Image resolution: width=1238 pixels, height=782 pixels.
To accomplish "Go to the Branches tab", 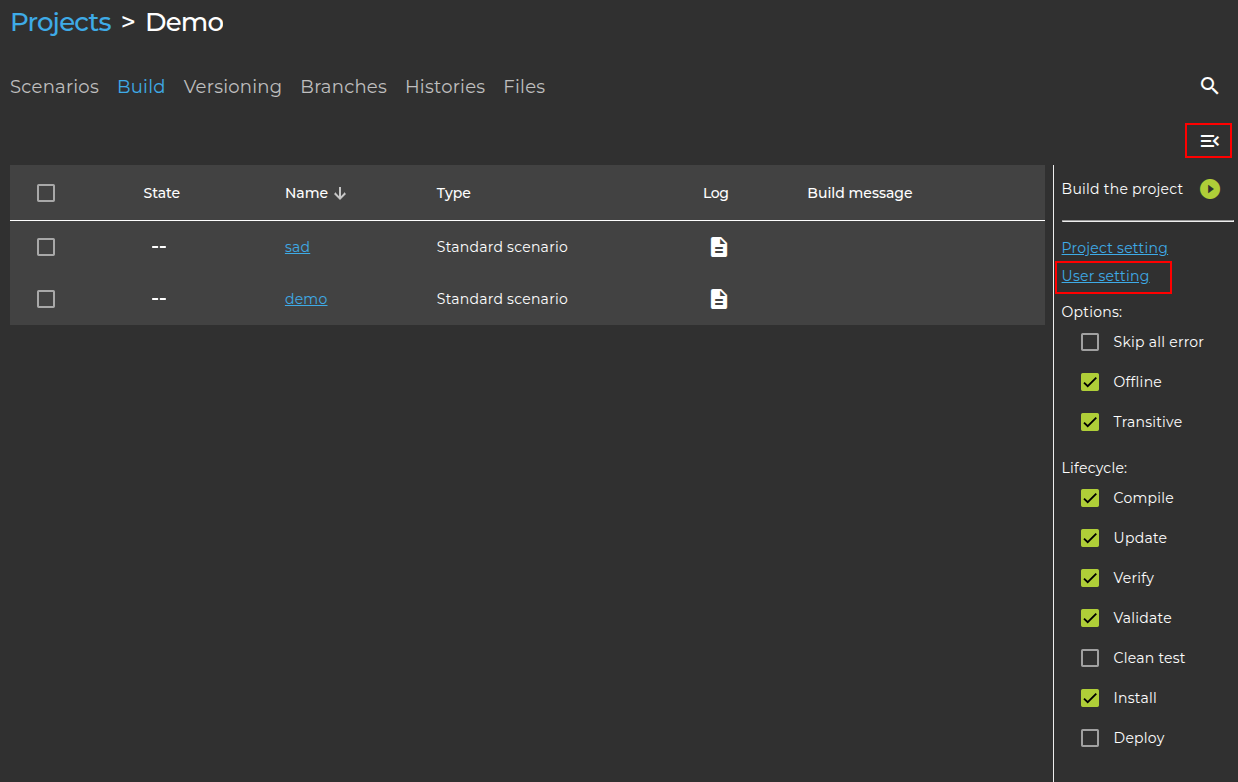I will click(x=343, y=87).
